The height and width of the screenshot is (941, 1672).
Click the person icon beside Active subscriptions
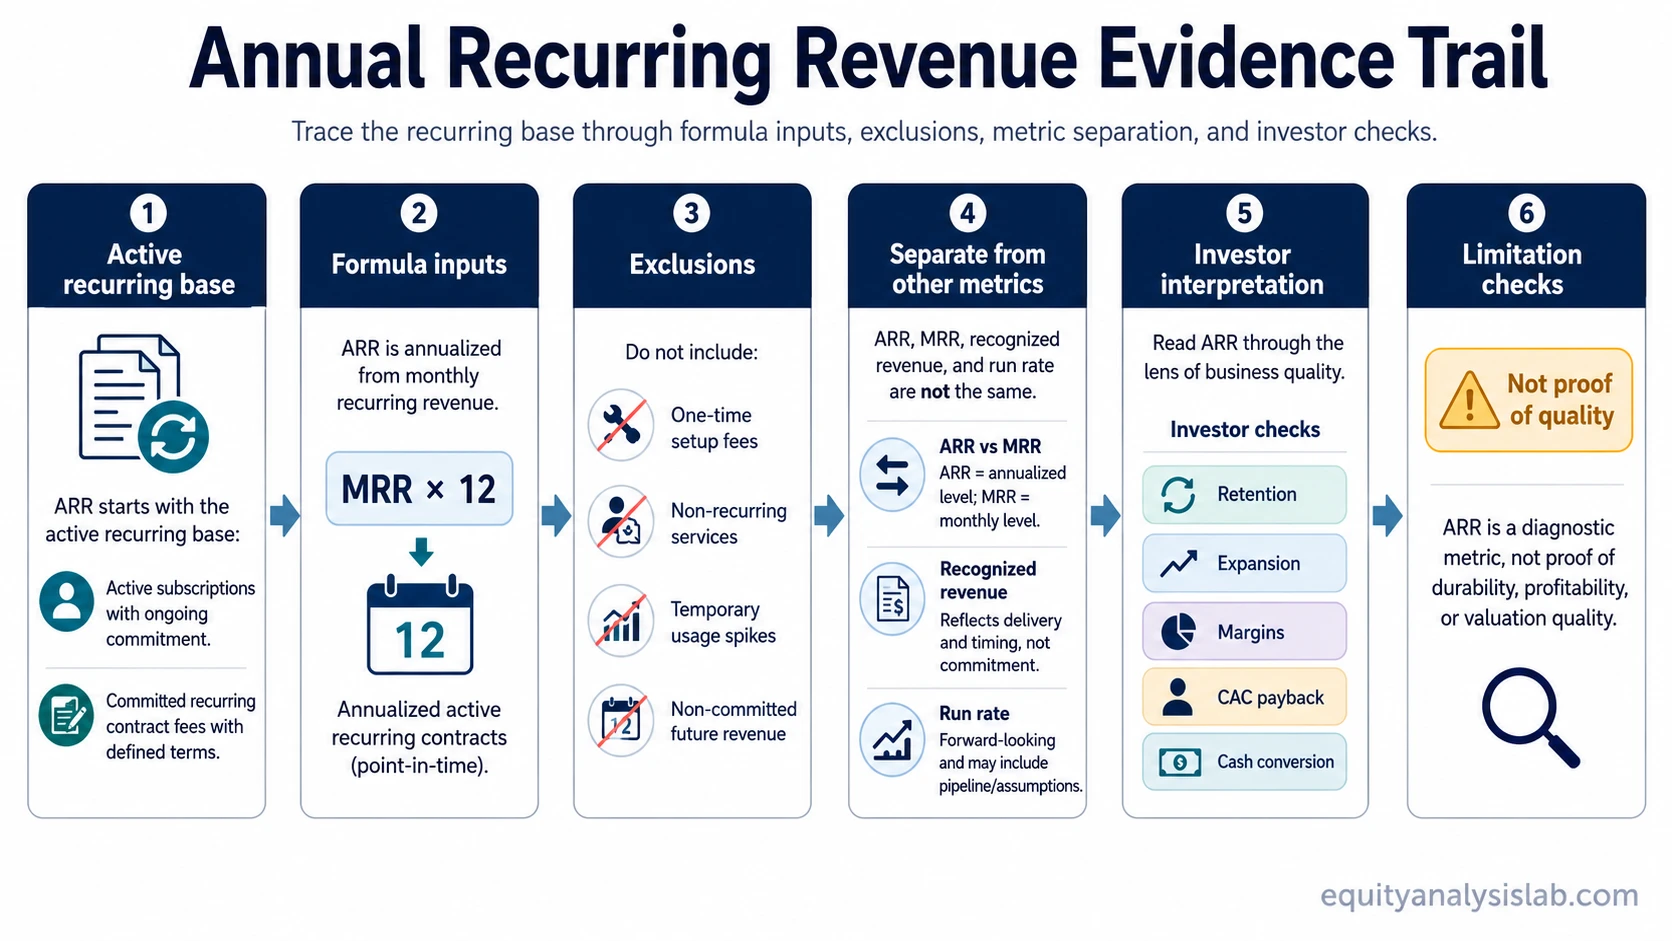pyautogui.click(x=67, y=601)
